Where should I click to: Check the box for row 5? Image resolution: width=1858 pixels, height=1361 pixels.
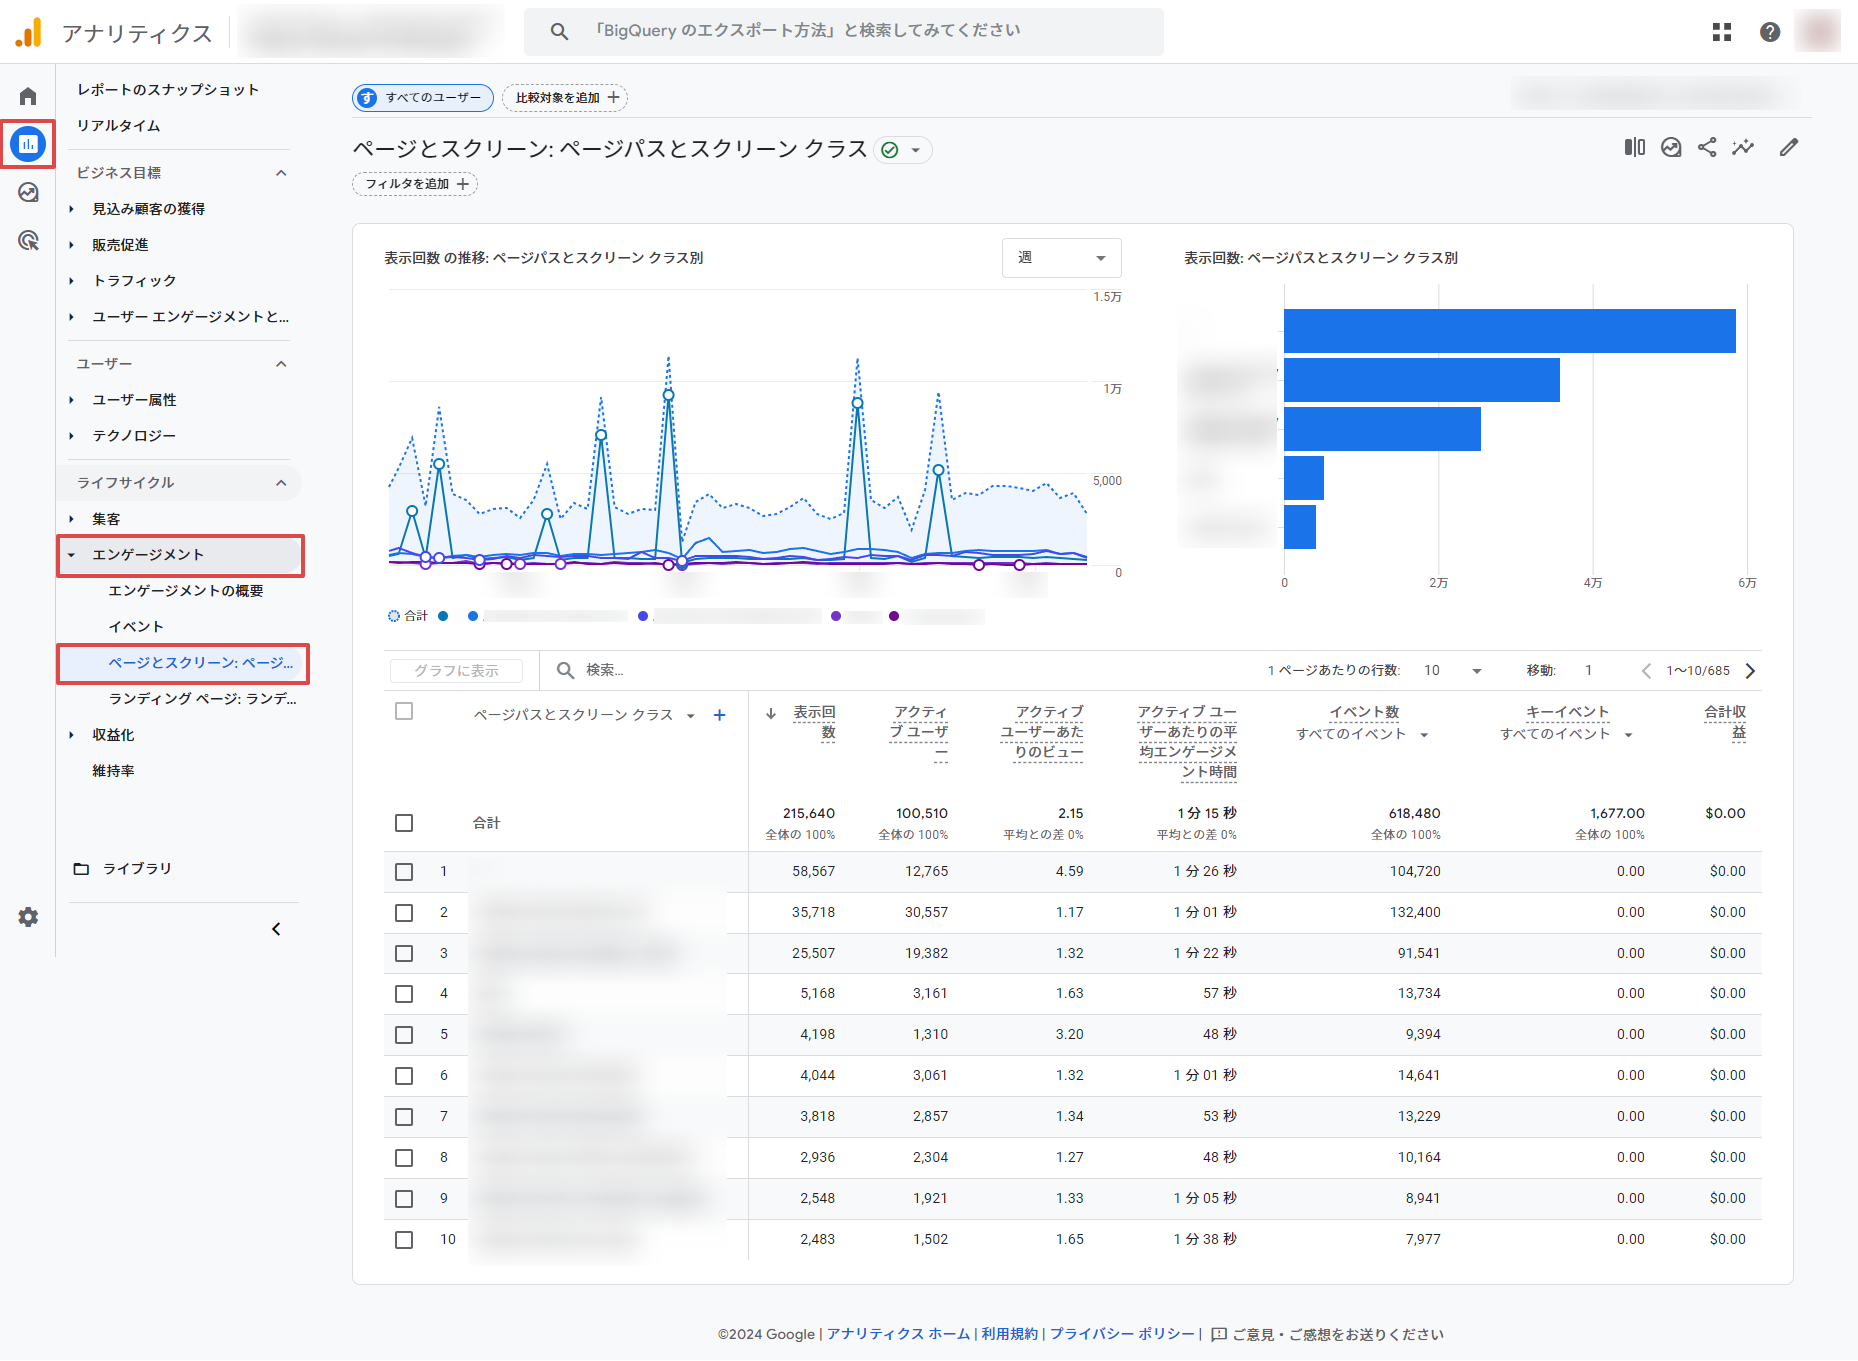click(404, 1035)
